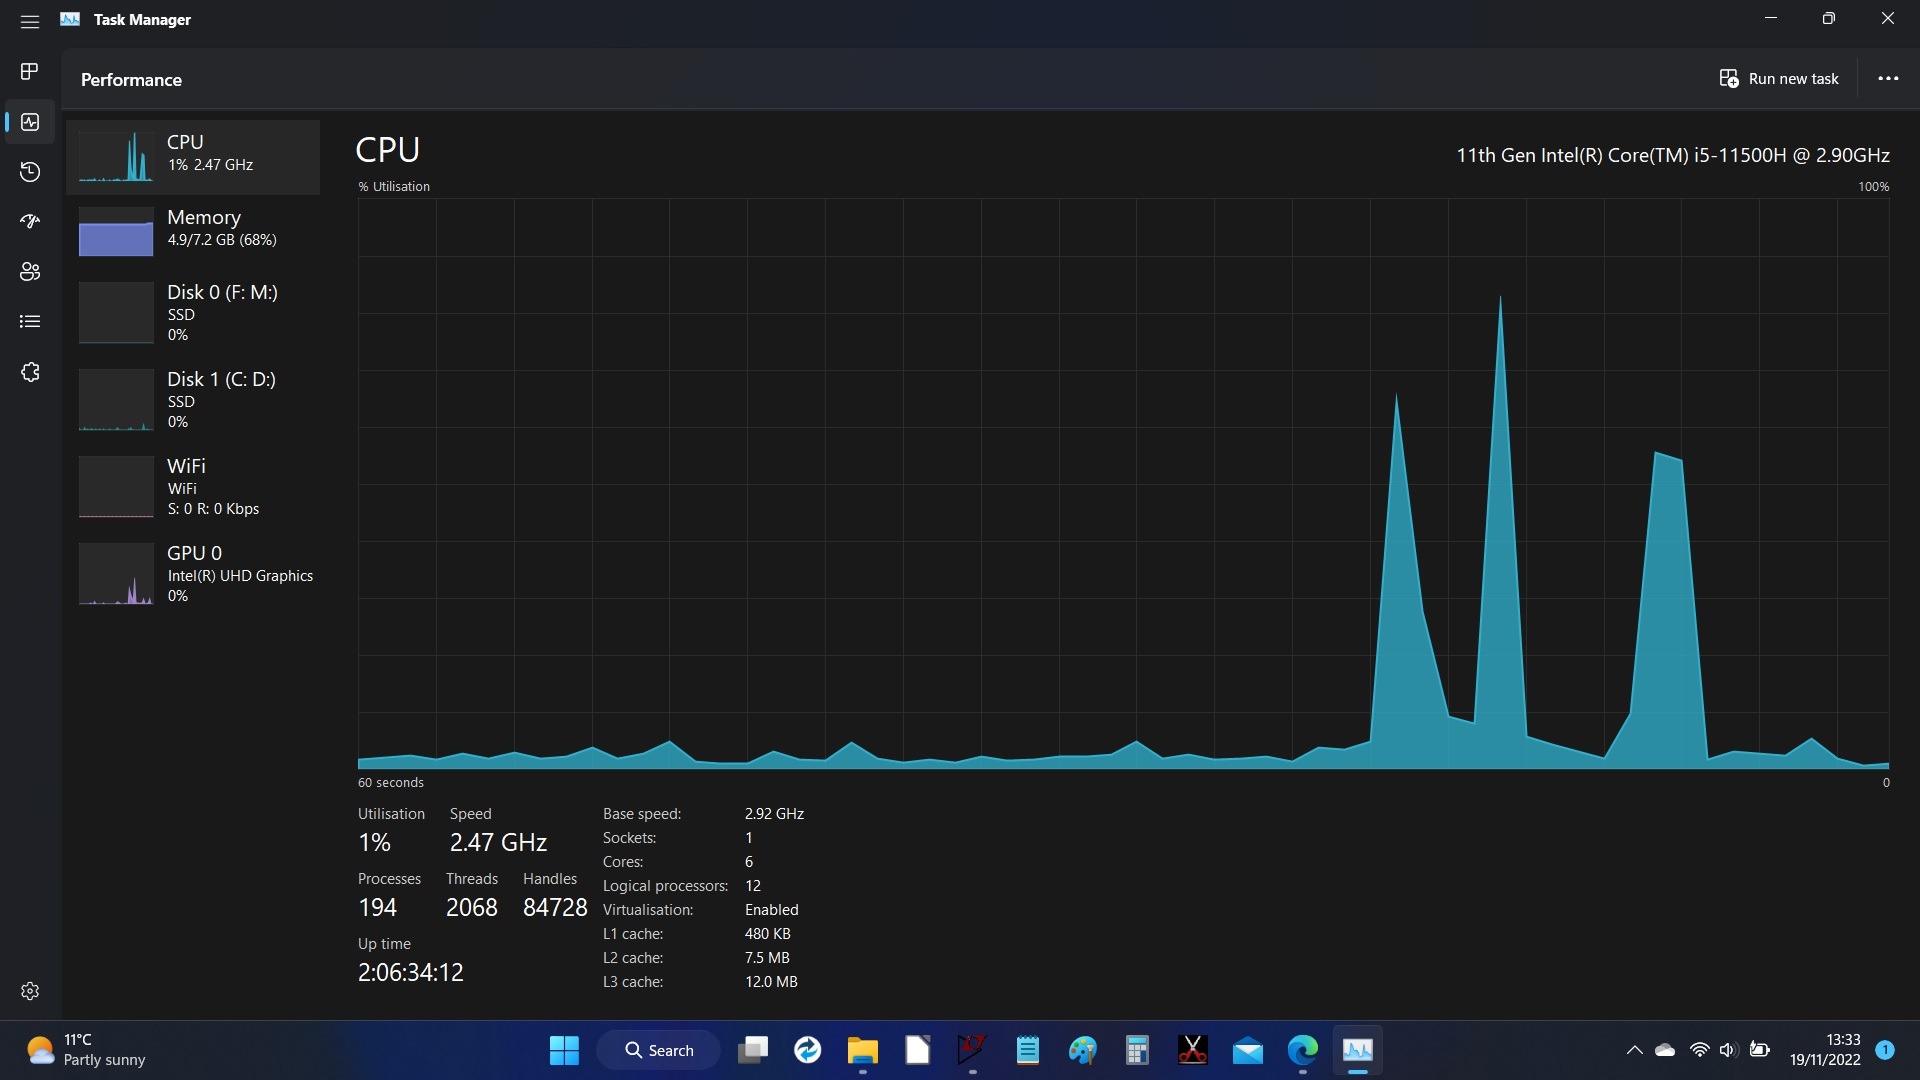
Task: Open Microsoft Edge from taskbar
Action: point(1302,1050)
